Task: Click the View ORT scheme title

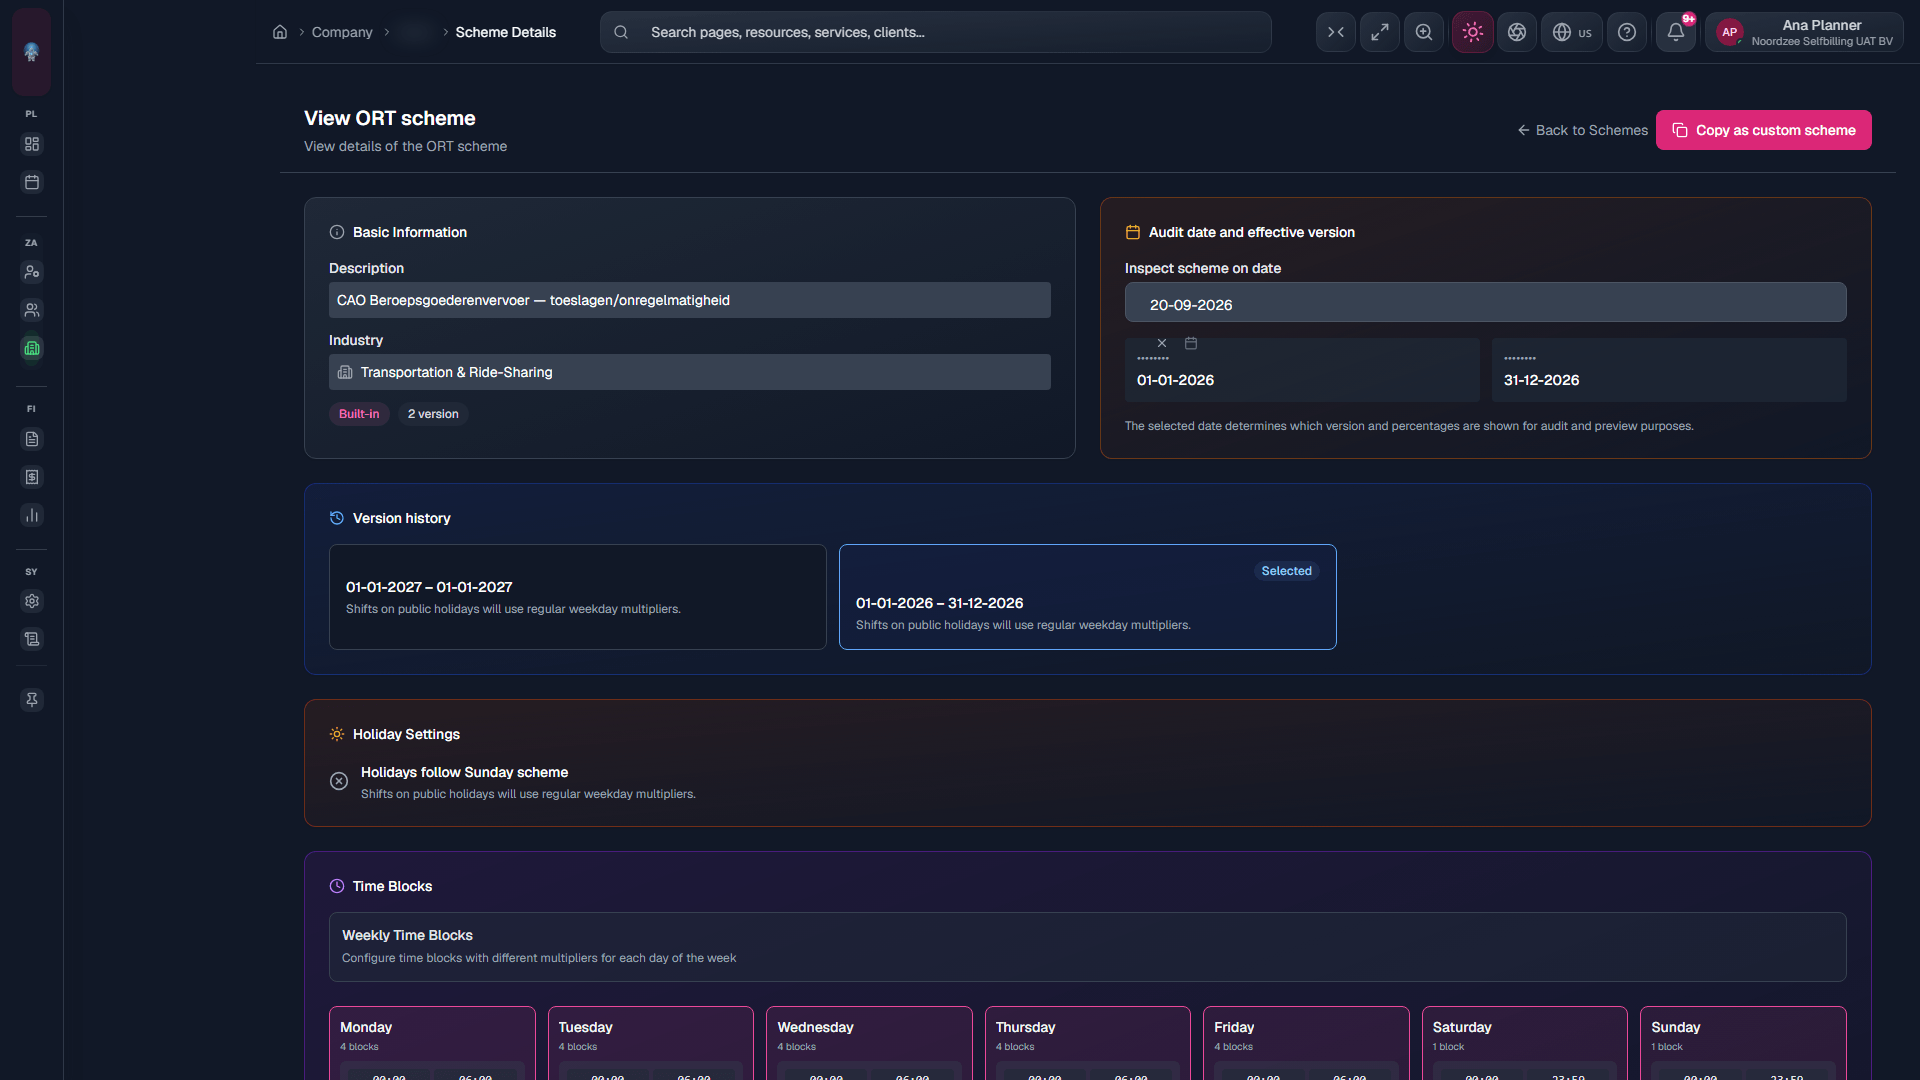Action: 390,118
